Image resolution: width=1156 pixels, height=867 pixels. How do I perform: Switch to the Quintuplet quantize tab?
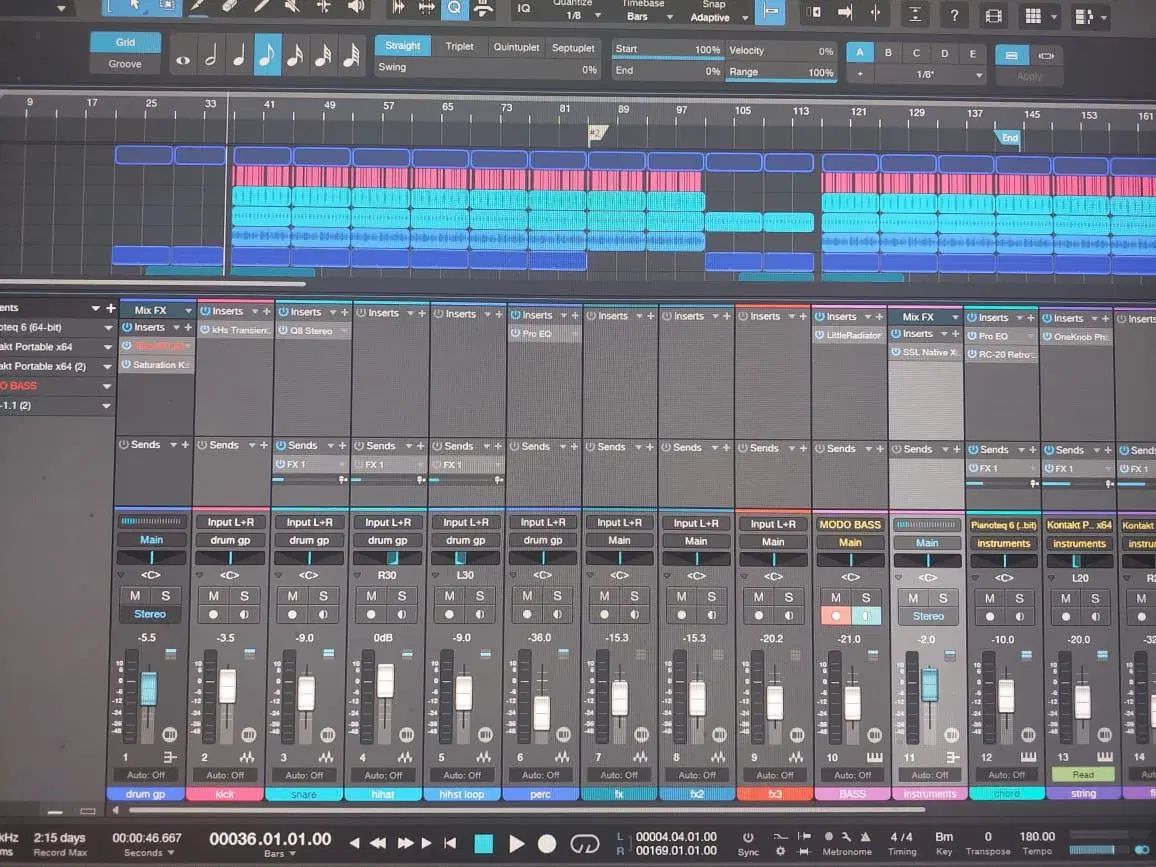click(516, 47)
